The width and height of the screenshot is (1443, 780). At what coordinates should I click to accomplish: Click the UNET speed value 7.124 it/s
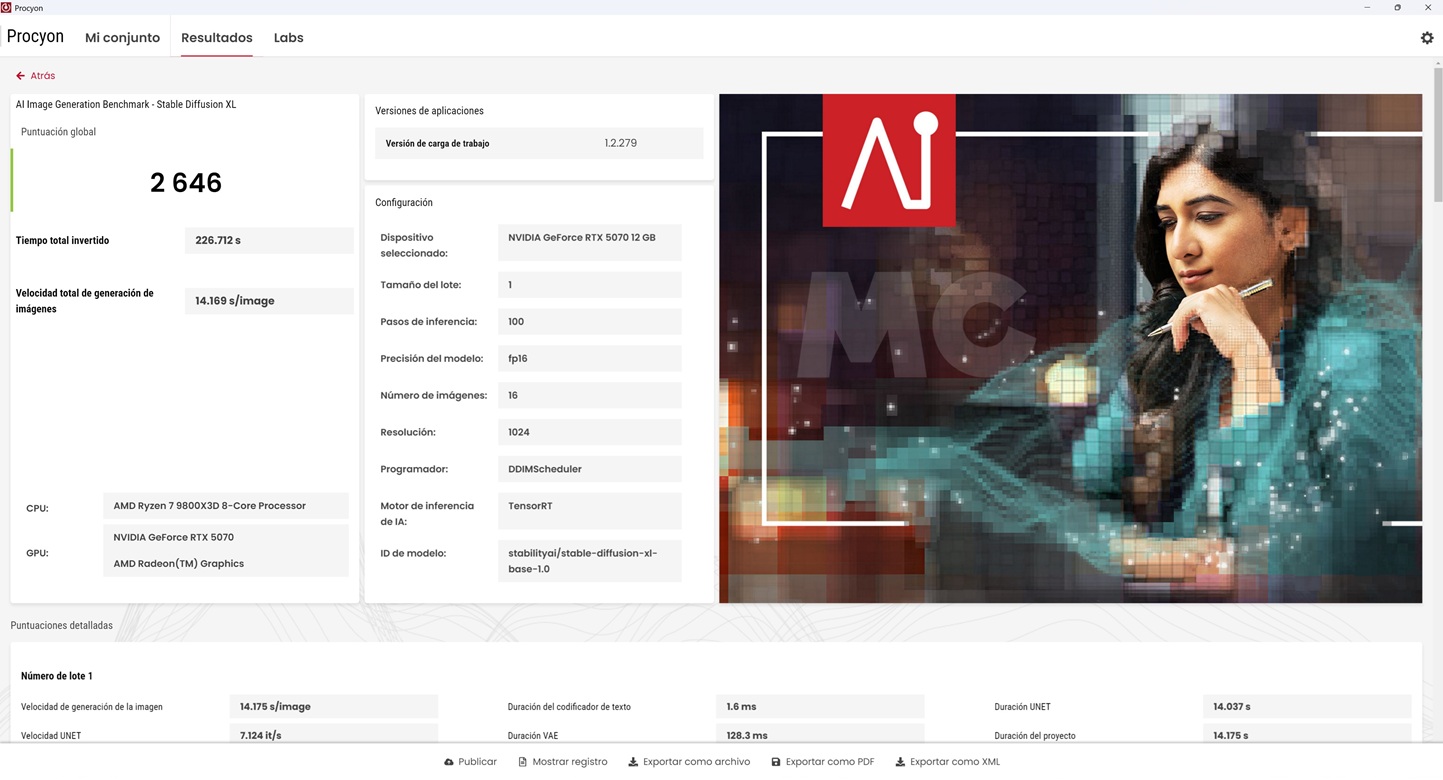pyautogui.click(x=334, y=735)
